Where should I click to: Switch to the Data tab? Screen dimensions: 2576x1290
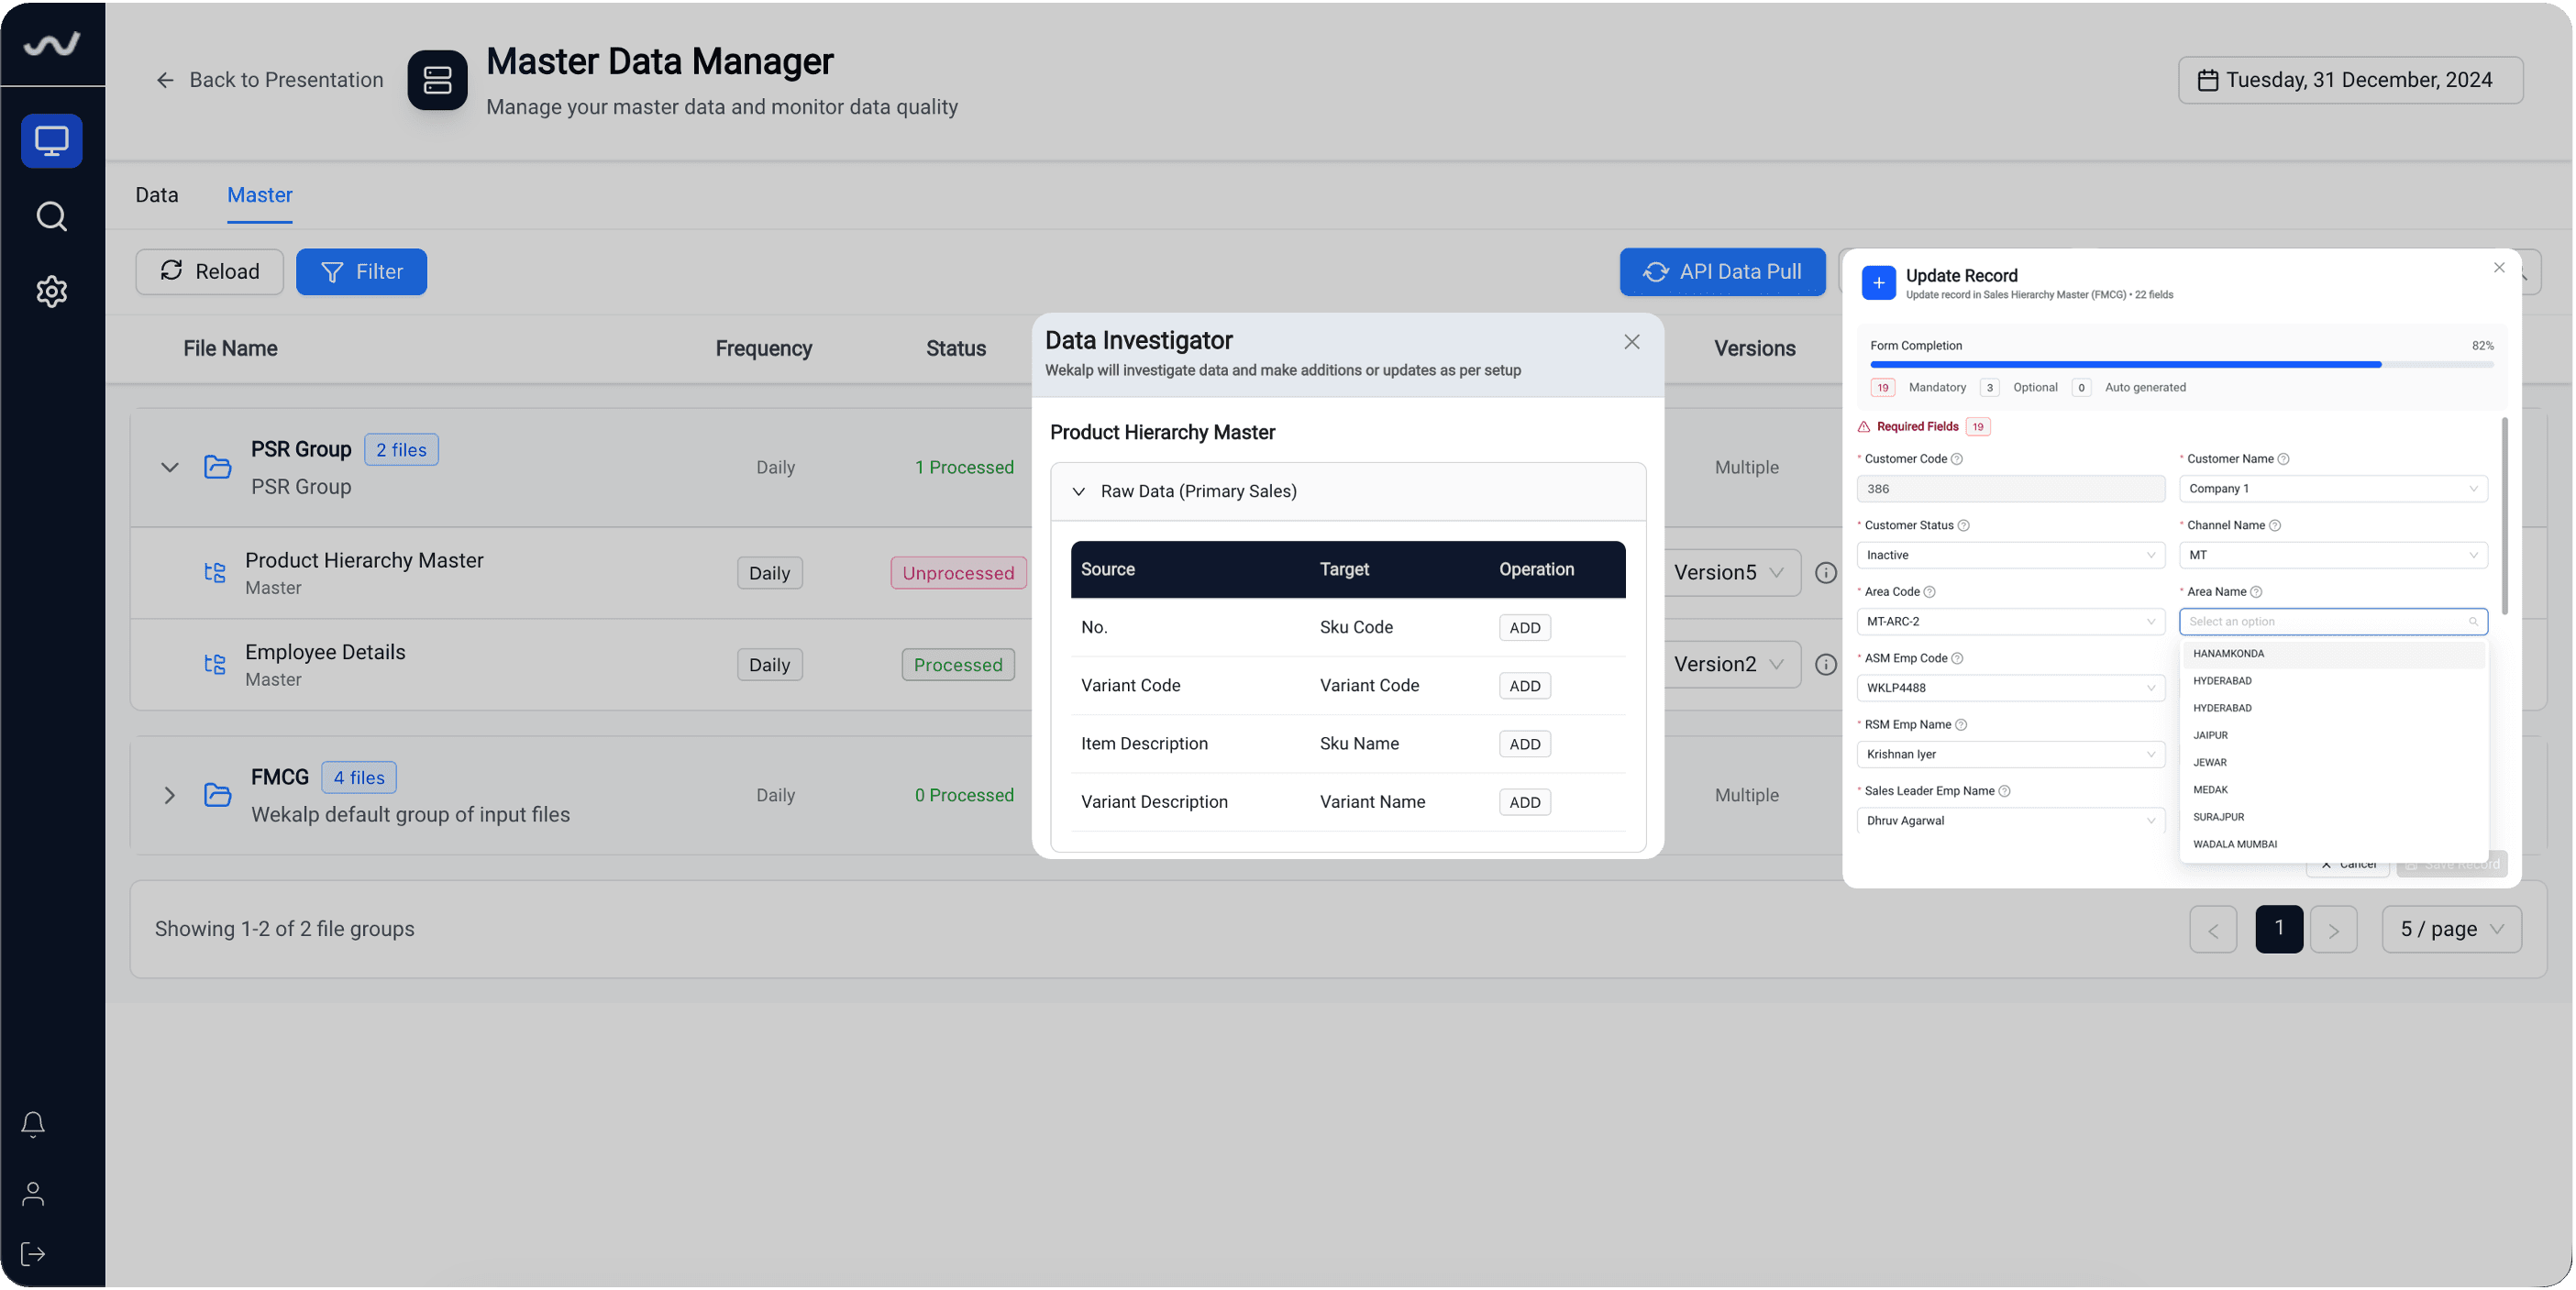coord(157,195)
